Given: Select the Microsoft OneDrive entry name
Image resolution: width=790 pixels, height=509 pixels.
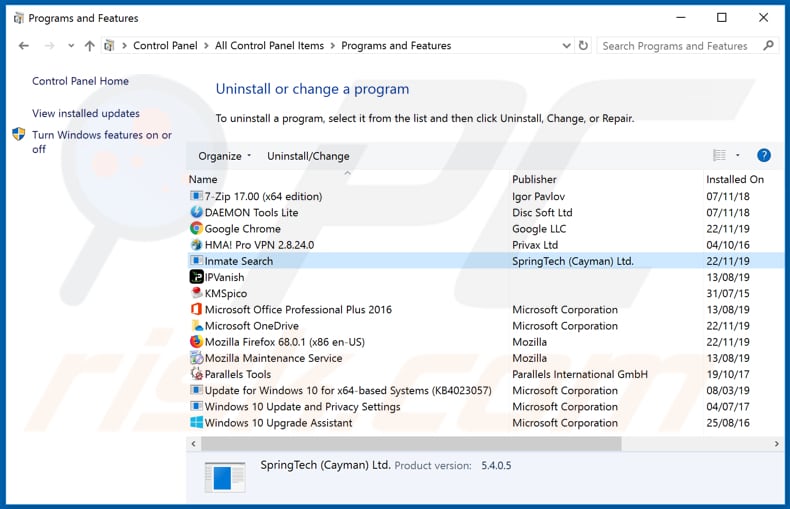Looking at the screenshot, I should [x=251, y=326].
